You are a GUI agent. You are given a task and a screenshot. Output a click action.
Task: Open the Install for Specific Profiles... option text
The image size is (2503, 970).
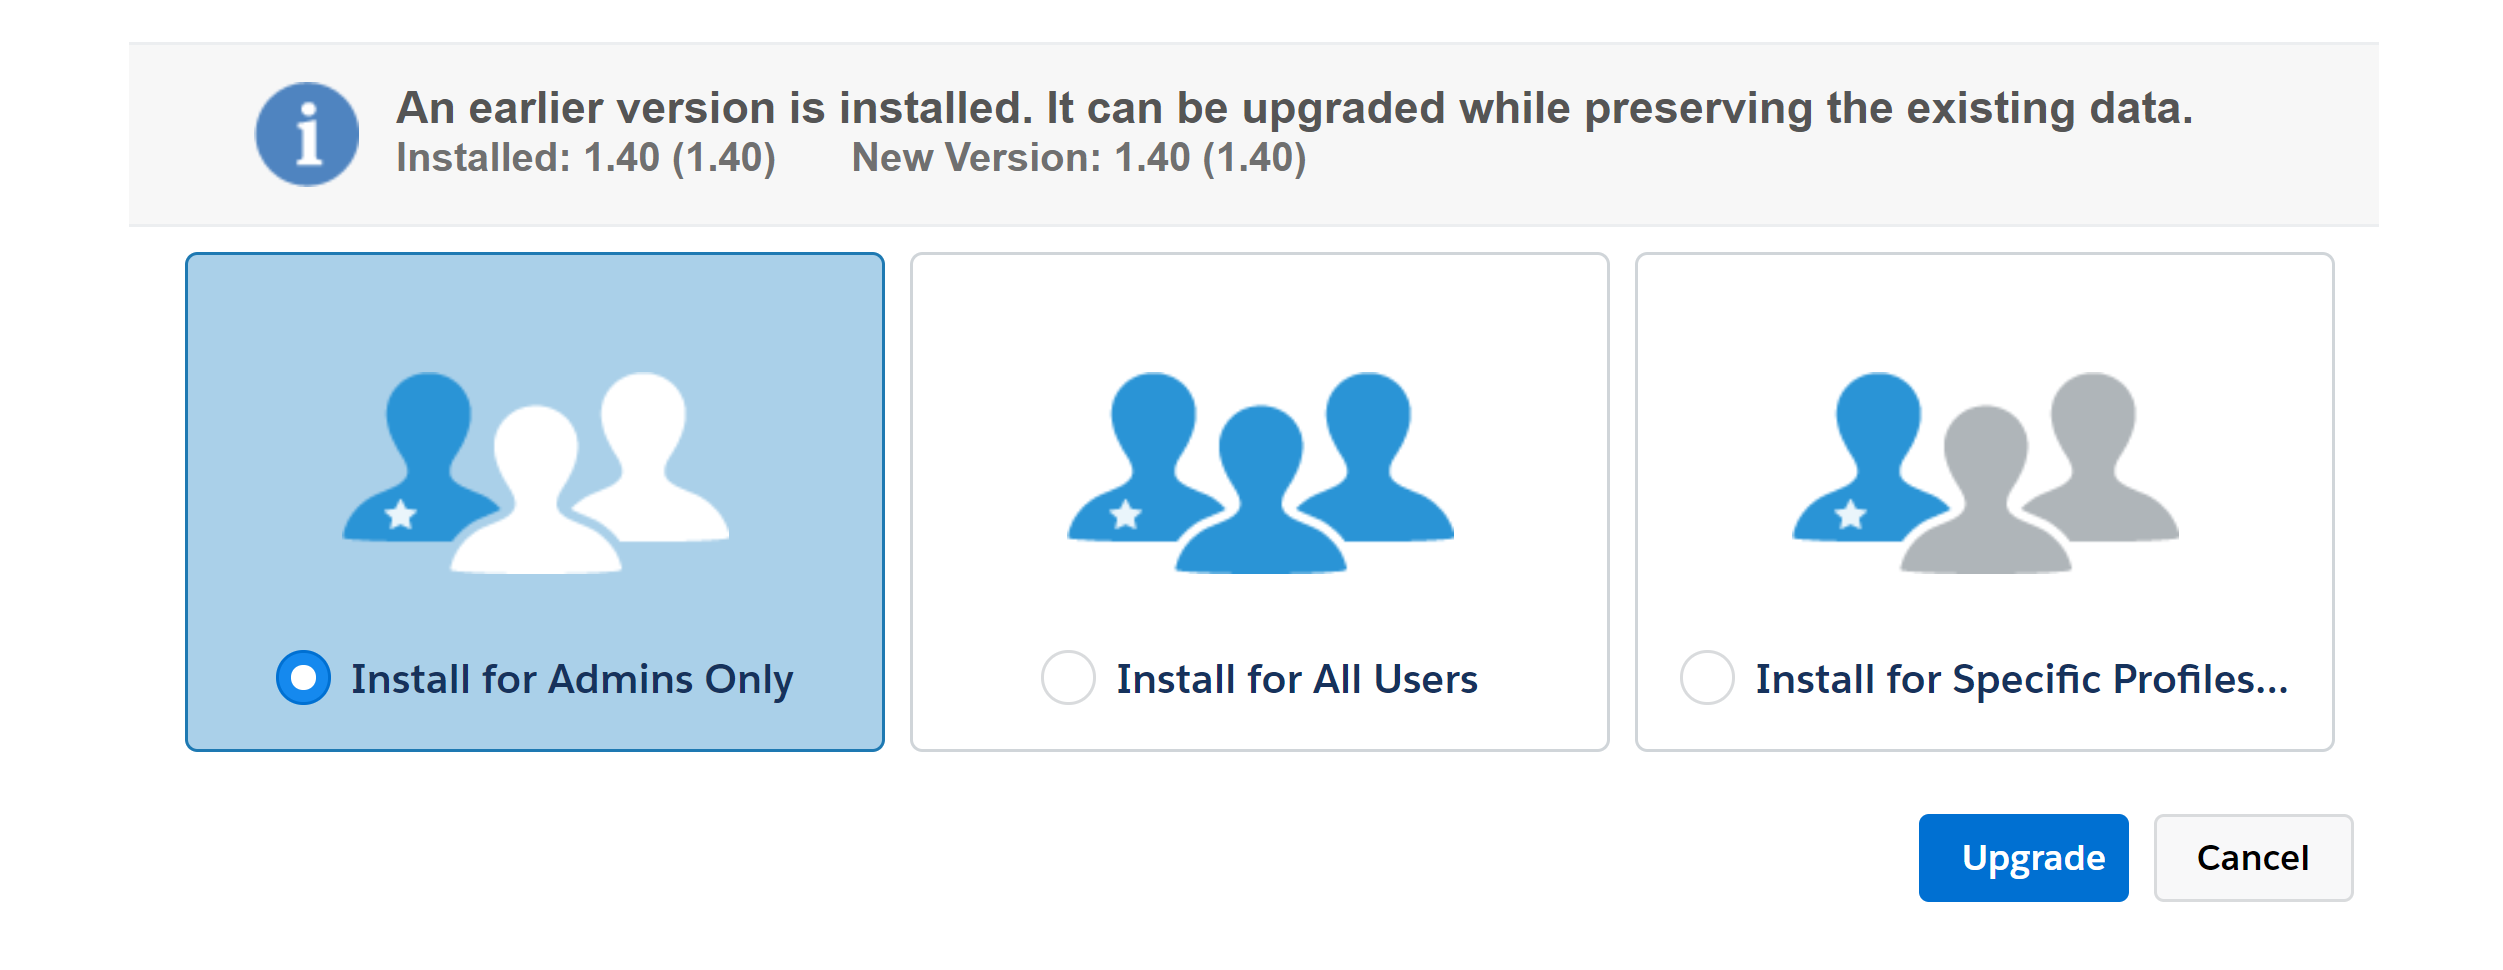click(x=2022, y=680)
